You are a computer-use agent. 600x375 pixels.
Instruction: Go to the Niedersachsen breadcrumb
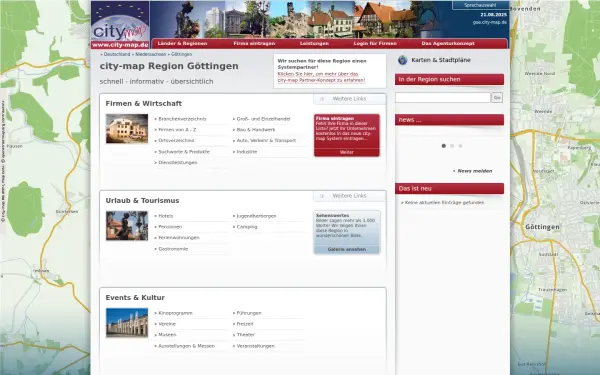tap(151, 54)
